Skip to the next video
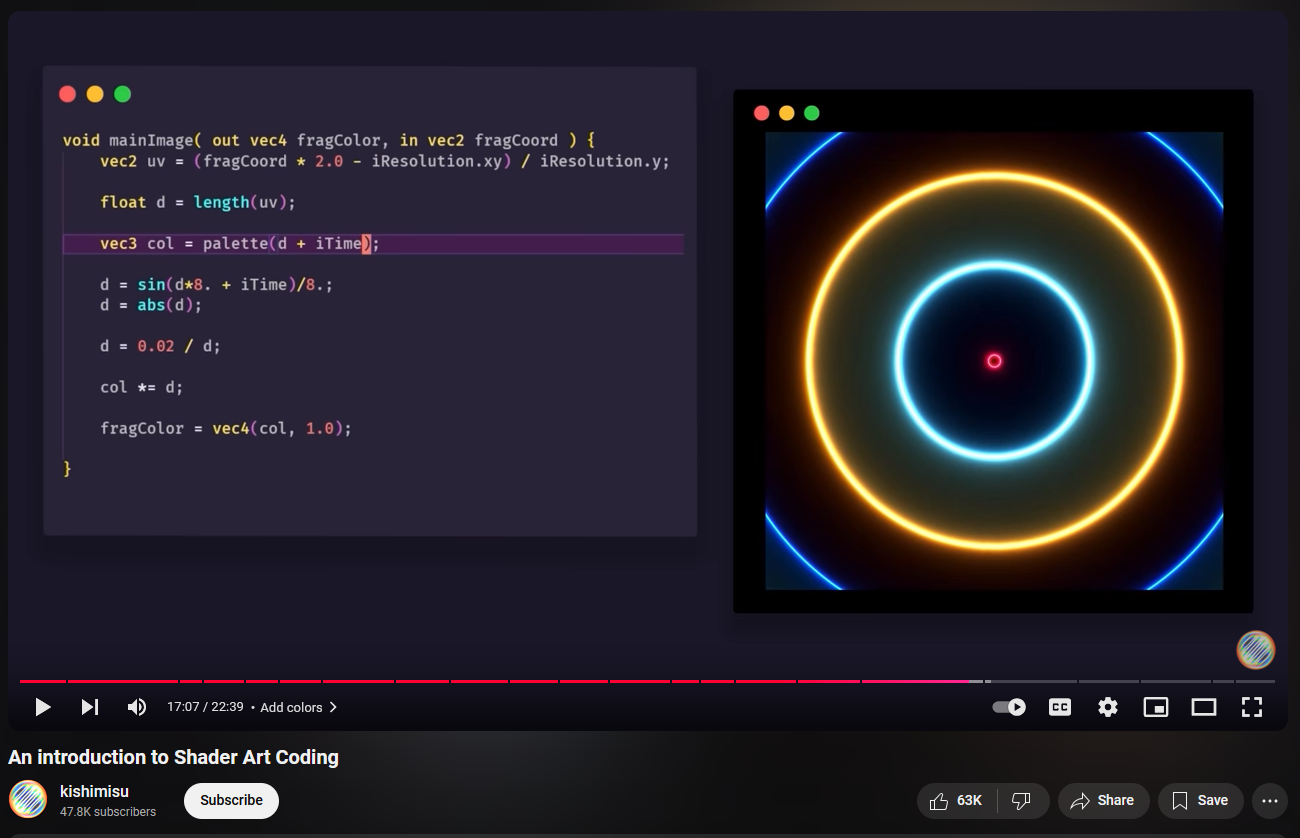Viewport: 1300px width, 838px height. [90, 707]
